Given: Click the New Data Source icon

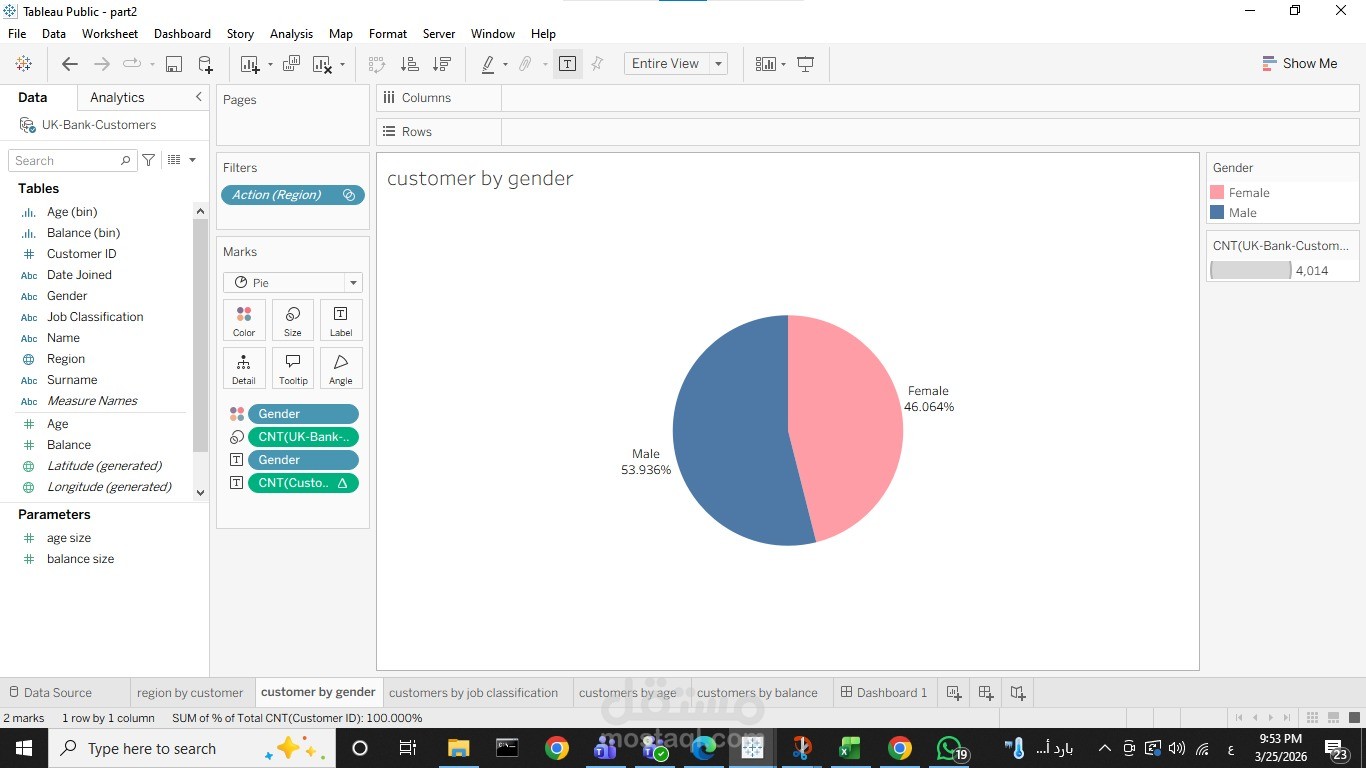Looking at the screenshot, I should point(205,64).
